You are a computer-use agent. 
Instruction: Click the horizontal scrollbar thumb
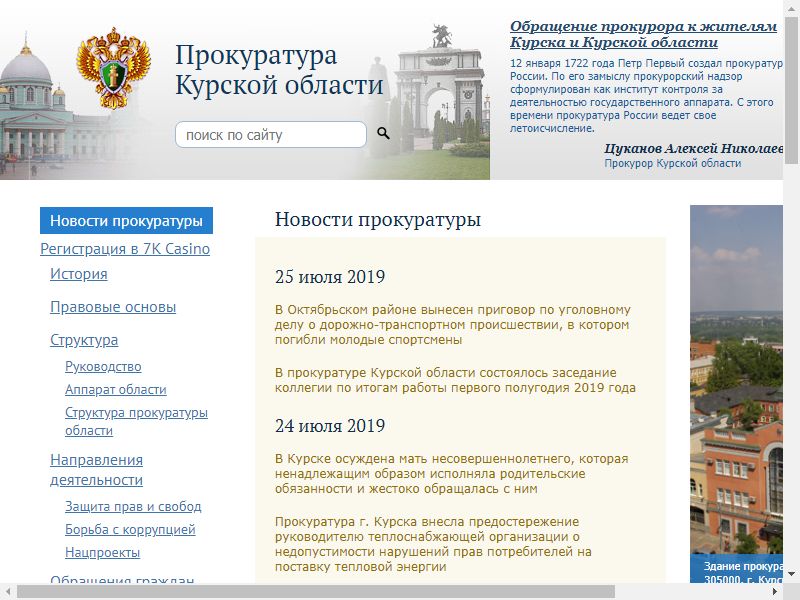[316, 592]
